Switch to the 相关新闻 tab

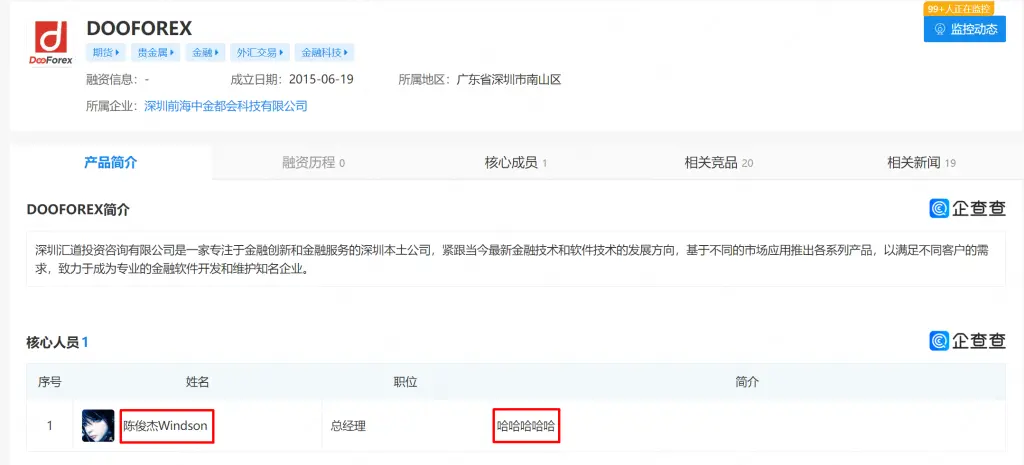921,163
